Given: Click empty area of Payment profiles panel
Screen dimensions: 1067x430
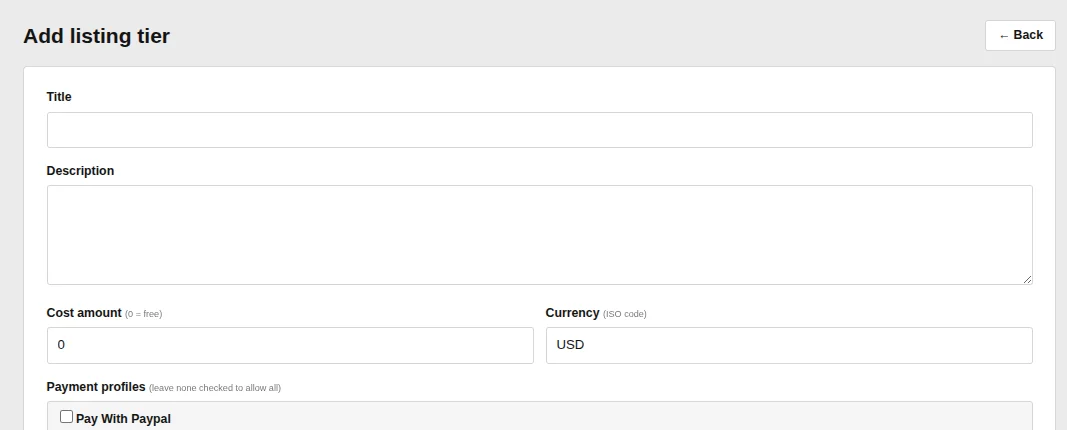Looking at the screenshot, I should pos(599,416).
